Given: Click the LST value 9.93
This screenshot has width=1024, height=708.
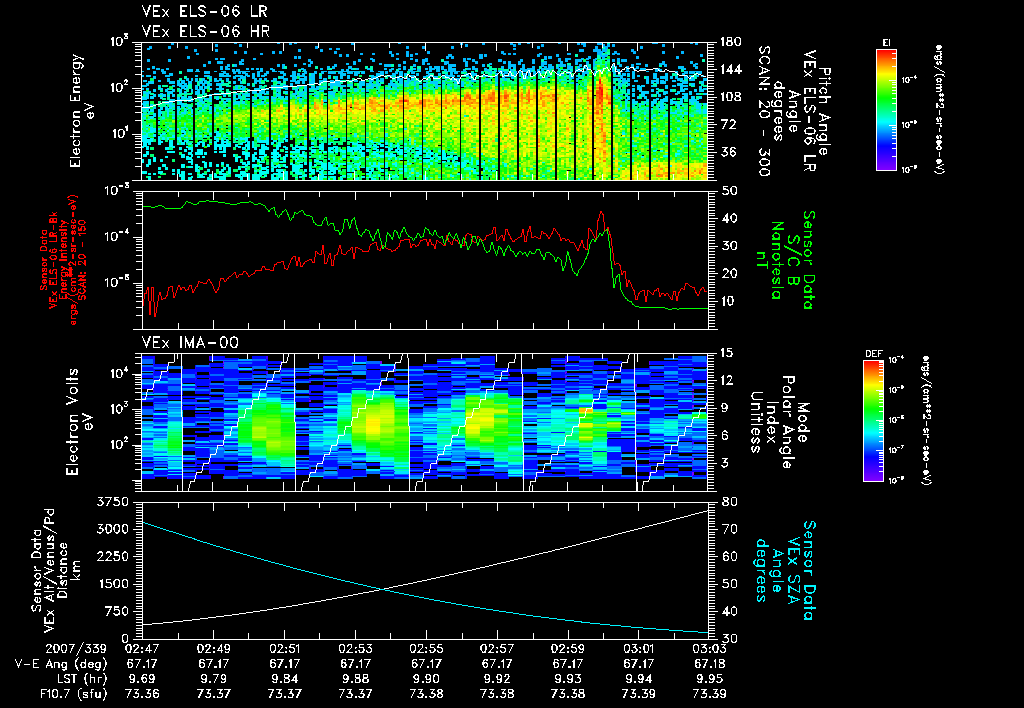Looking at the screenshot, I should [x=568, y=679].
